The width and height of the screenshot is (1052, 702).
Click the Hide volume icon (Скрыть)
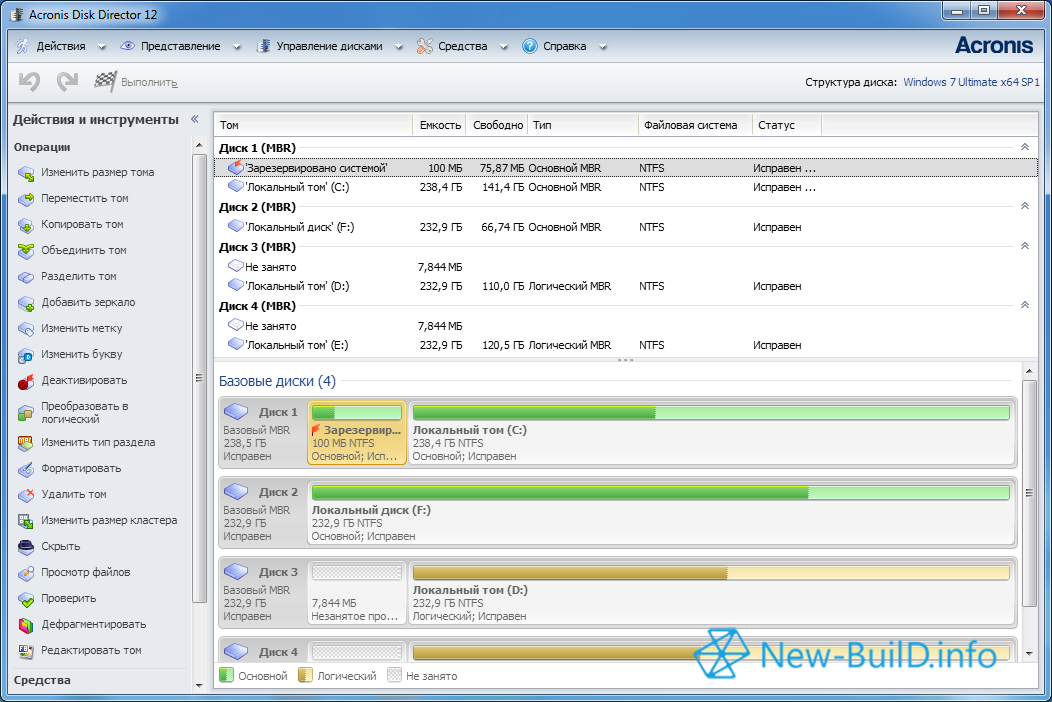click(x=26, y=547)
